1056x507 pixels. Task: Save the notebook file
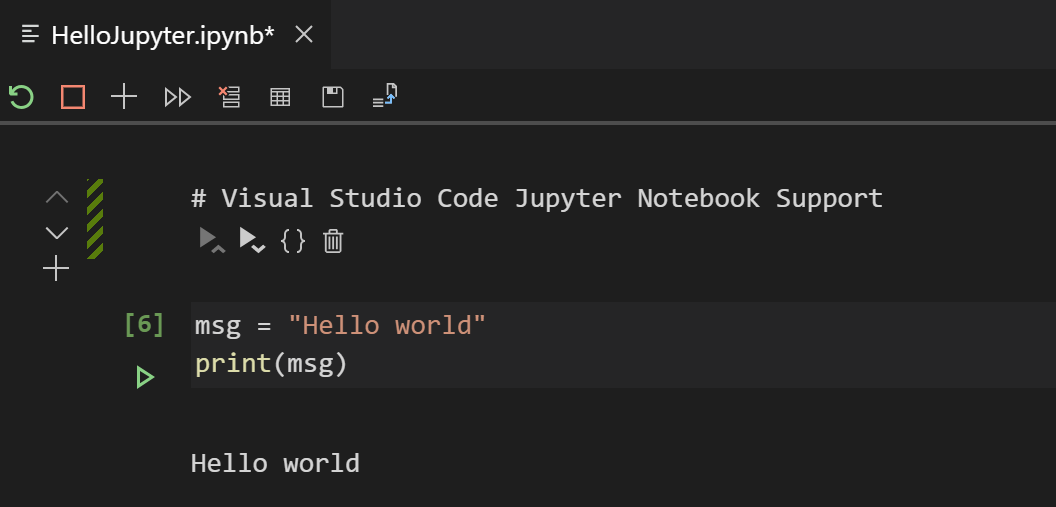click(x=333, y=97)
